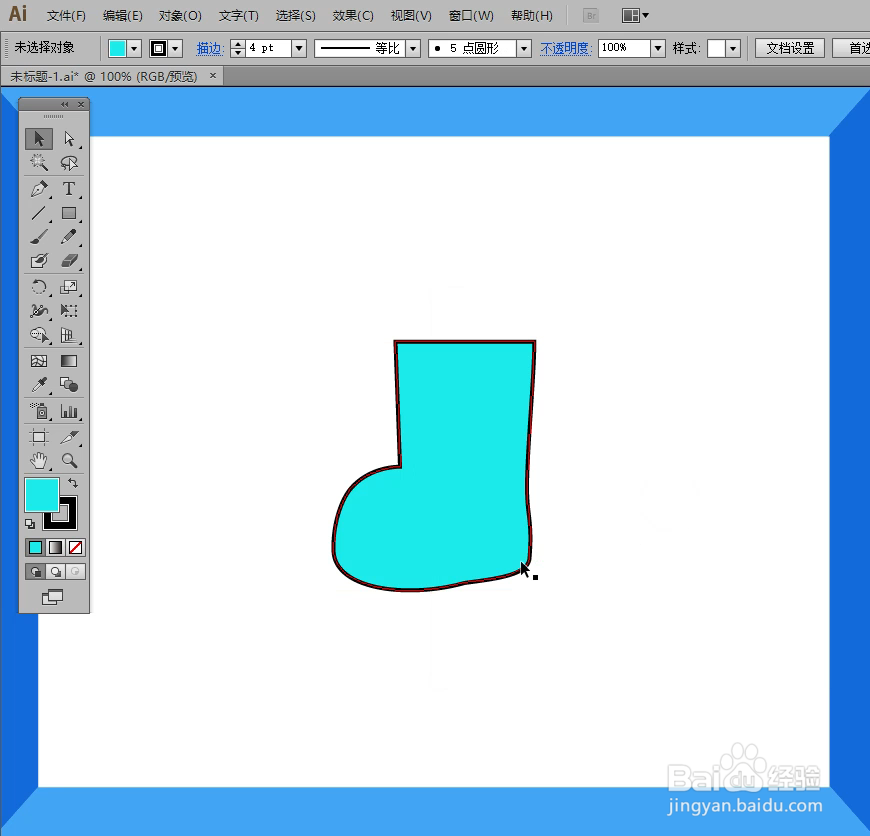
Task: Open the 文字(T) menu
Action: pyautogui.click(x=239, y=16)
